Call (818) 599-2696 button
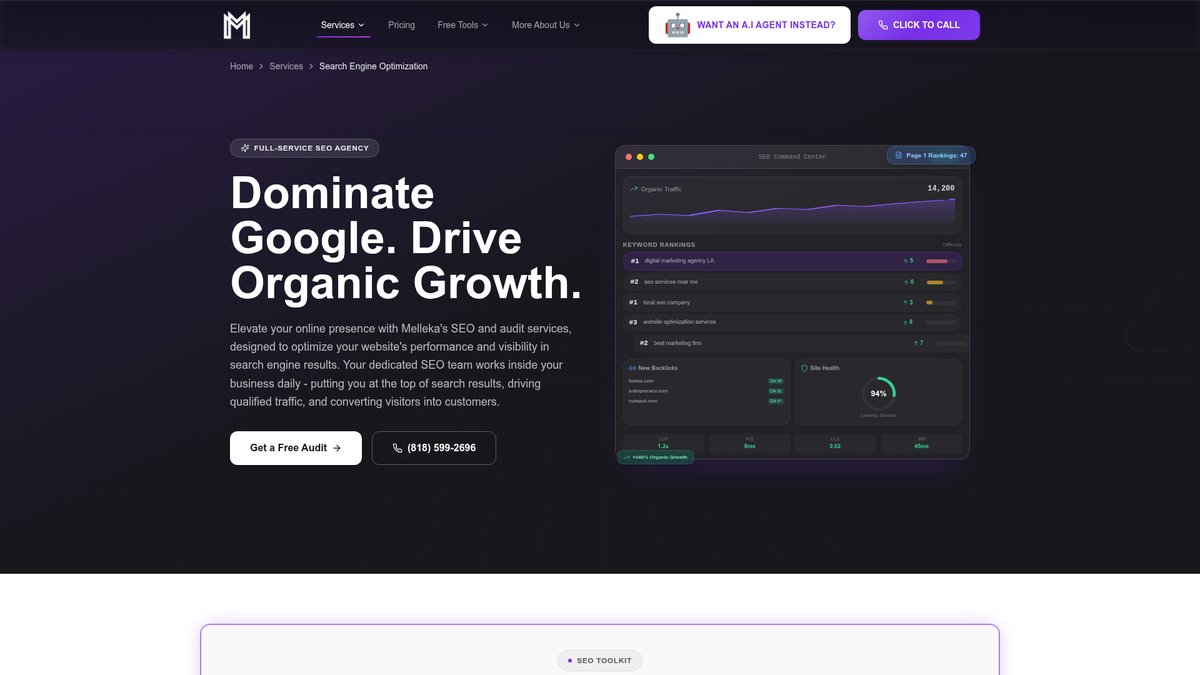This screenshot has height=675, width=1200. [434, 448]
